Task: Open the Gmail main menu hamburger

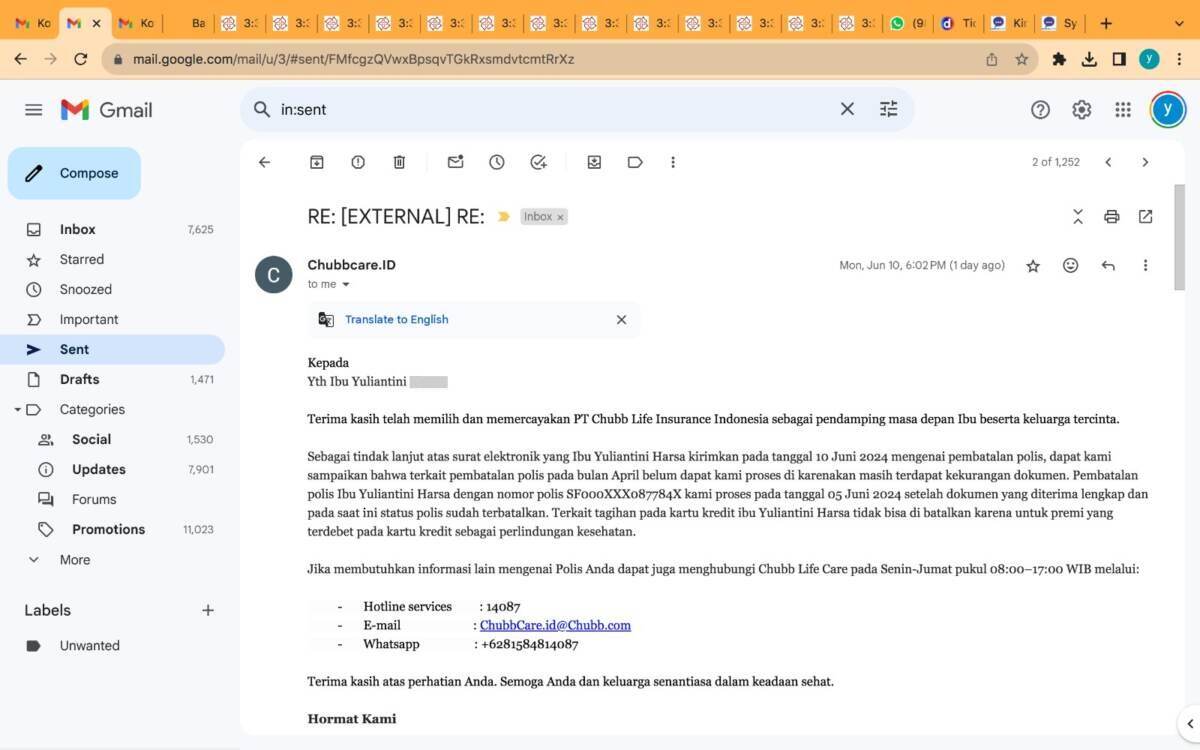Action: pyautogui.click(x=34, y=110)
